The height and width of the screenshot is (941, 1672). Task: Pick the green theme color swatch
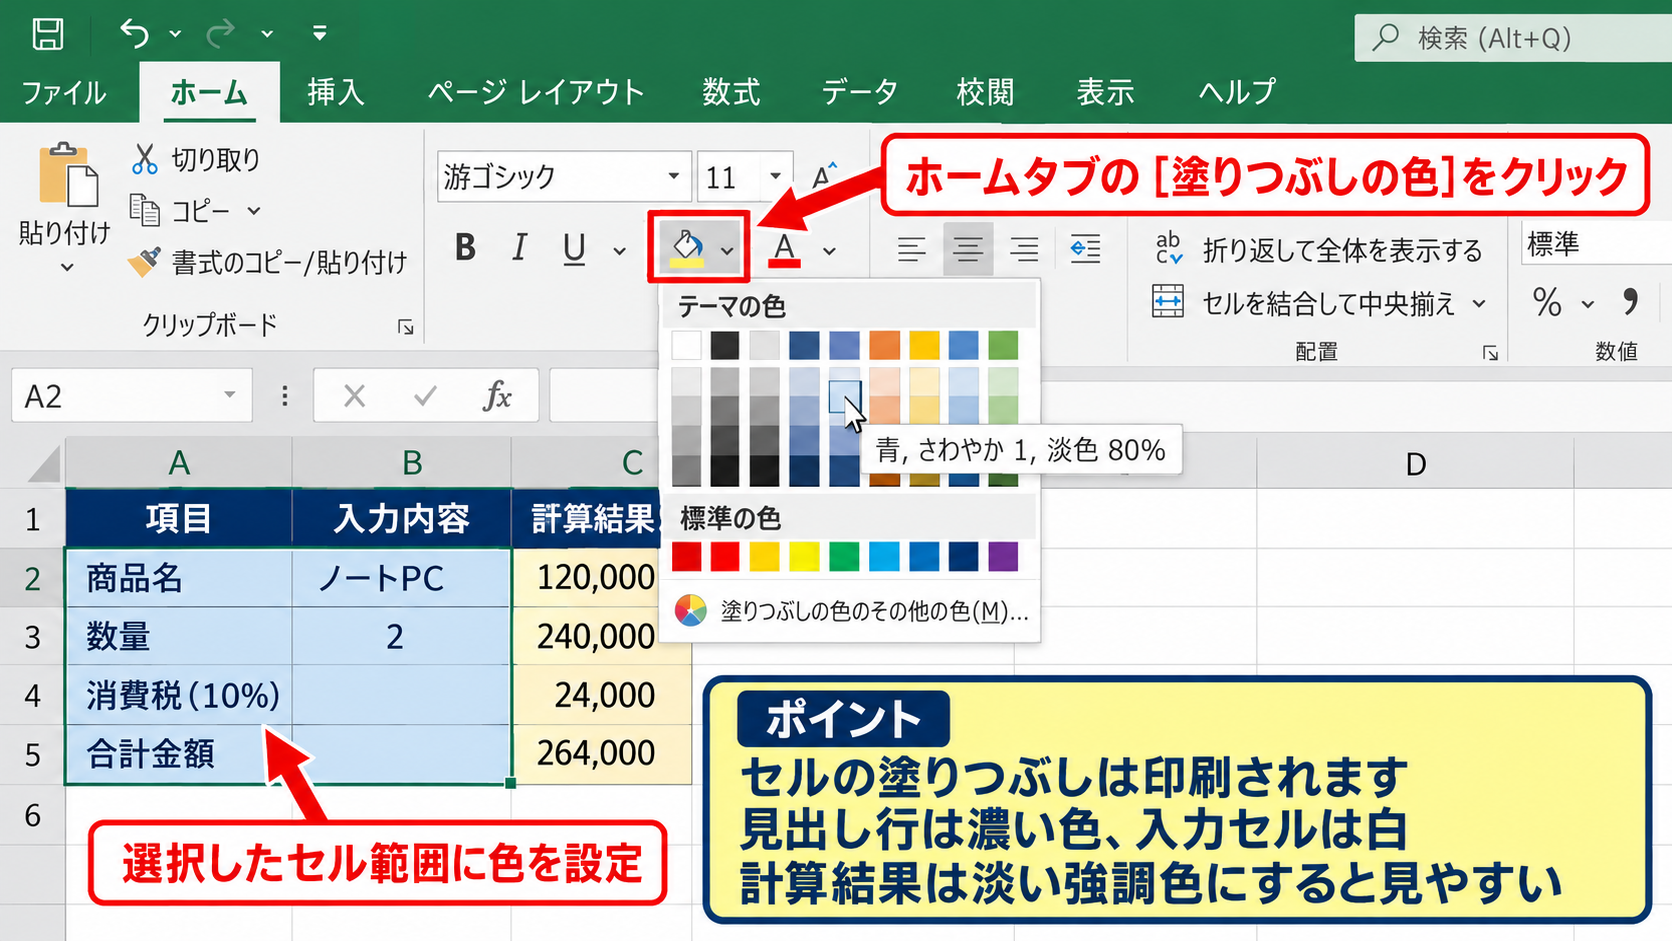[1003, 345]
